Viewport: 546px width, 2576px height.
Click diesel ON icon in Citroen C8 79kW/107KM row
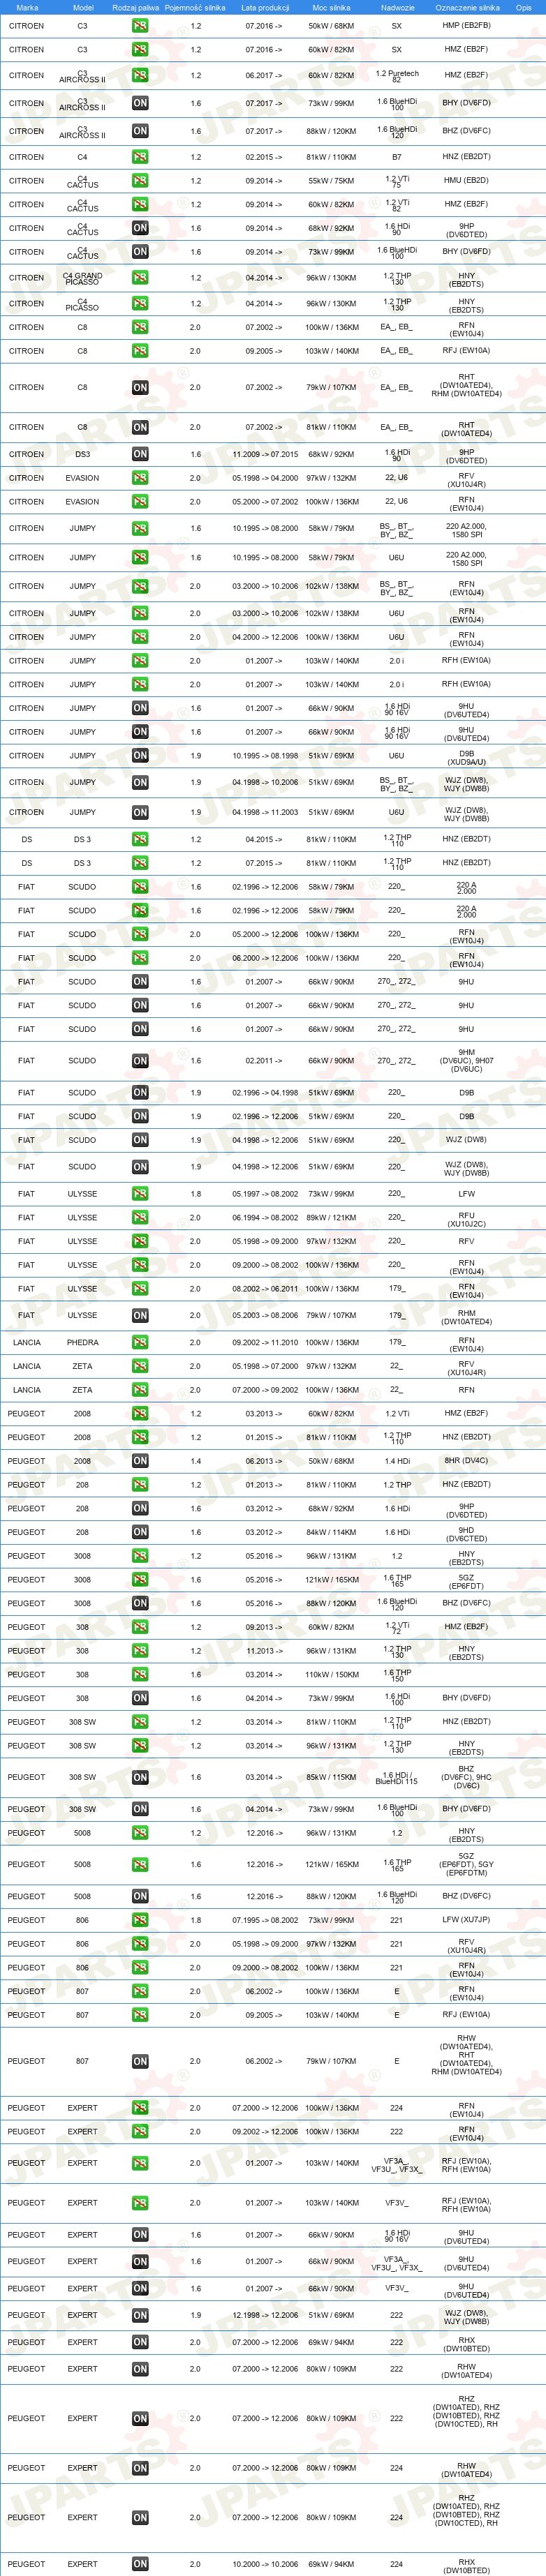click(x=140, y=388)
